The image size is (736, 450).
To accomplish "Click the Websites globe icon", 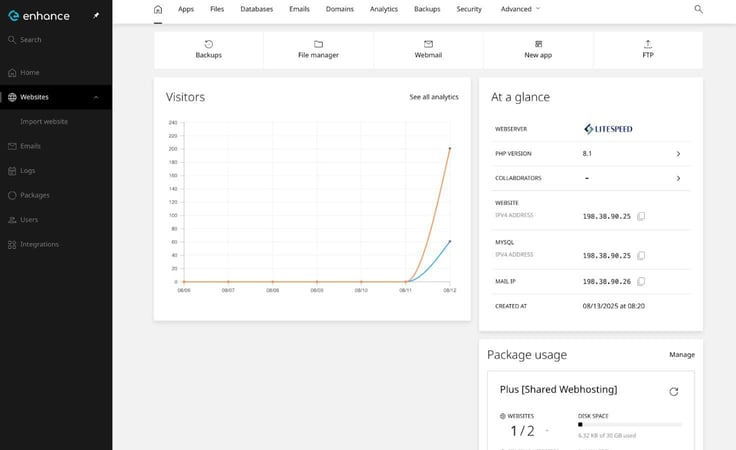I will tap(12, 97).
